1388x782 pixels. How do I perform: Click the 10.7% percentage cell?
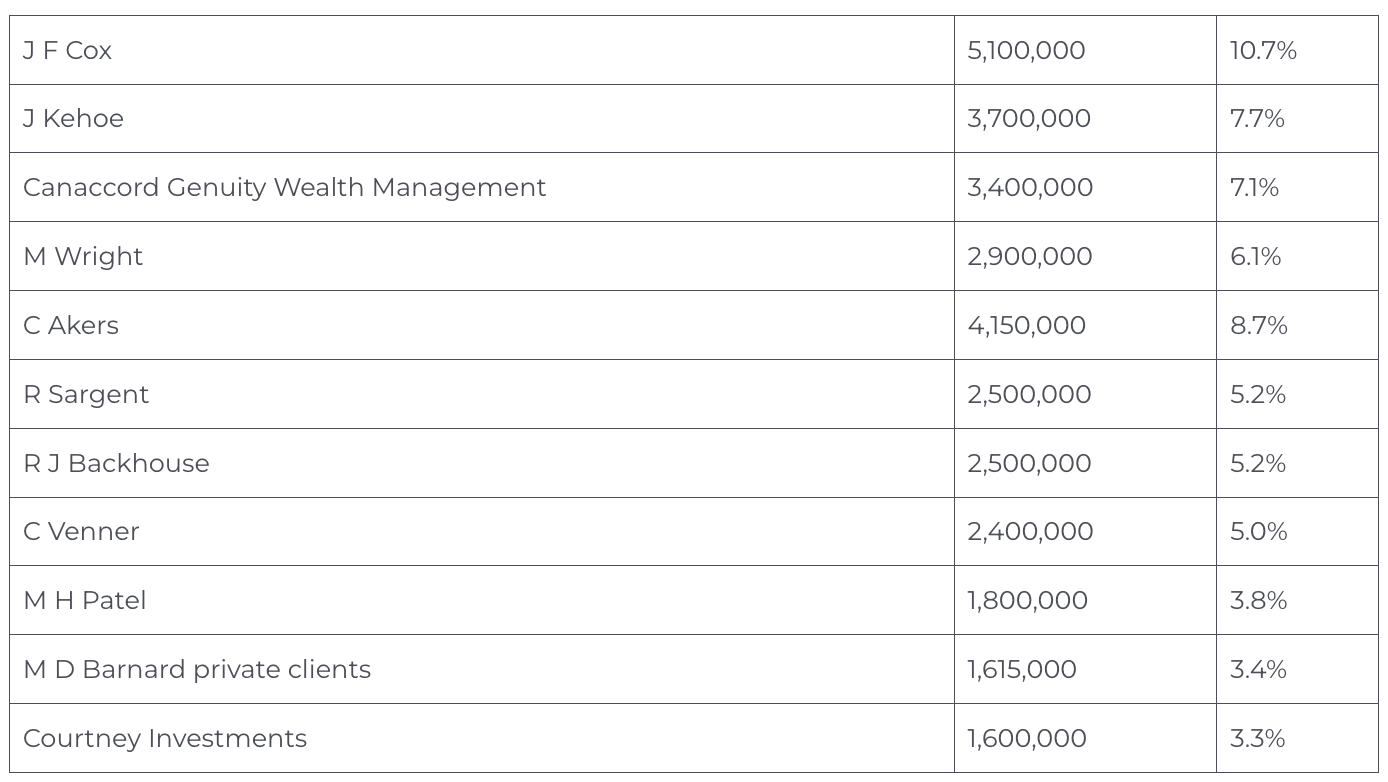[1263, 50]
